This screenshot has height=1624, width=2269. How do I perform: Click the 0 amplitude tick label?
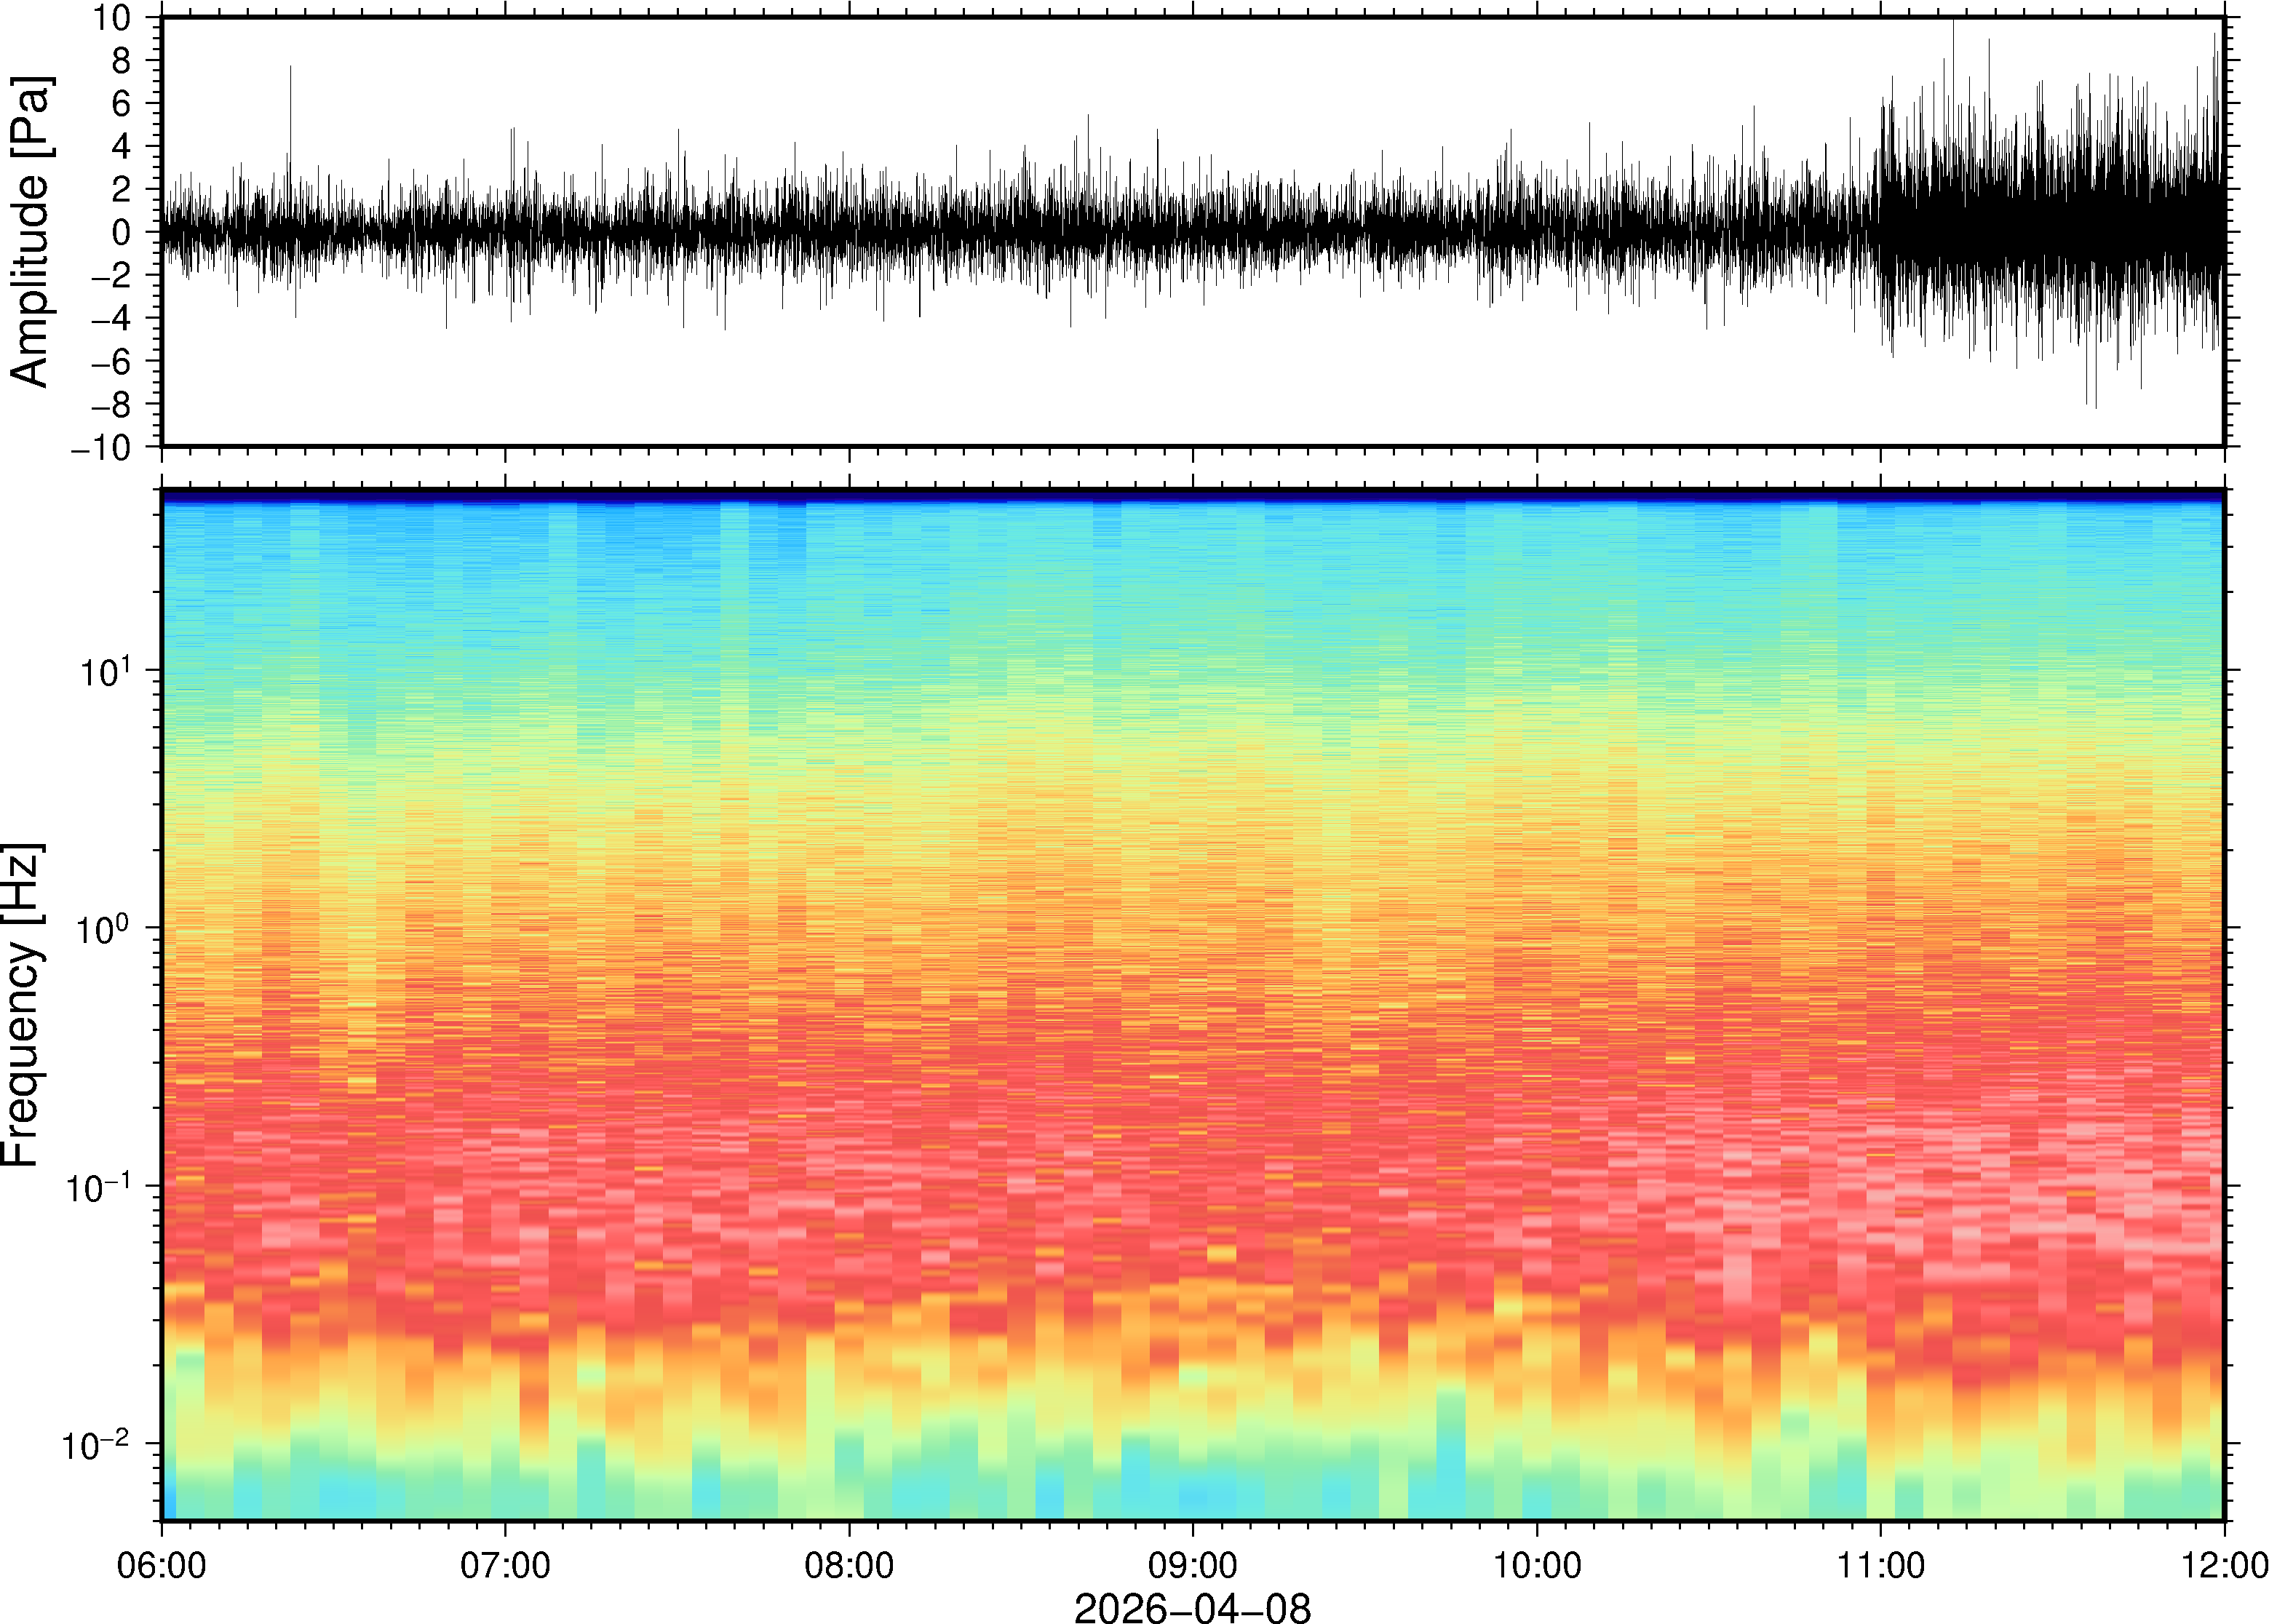coord(122,232)
